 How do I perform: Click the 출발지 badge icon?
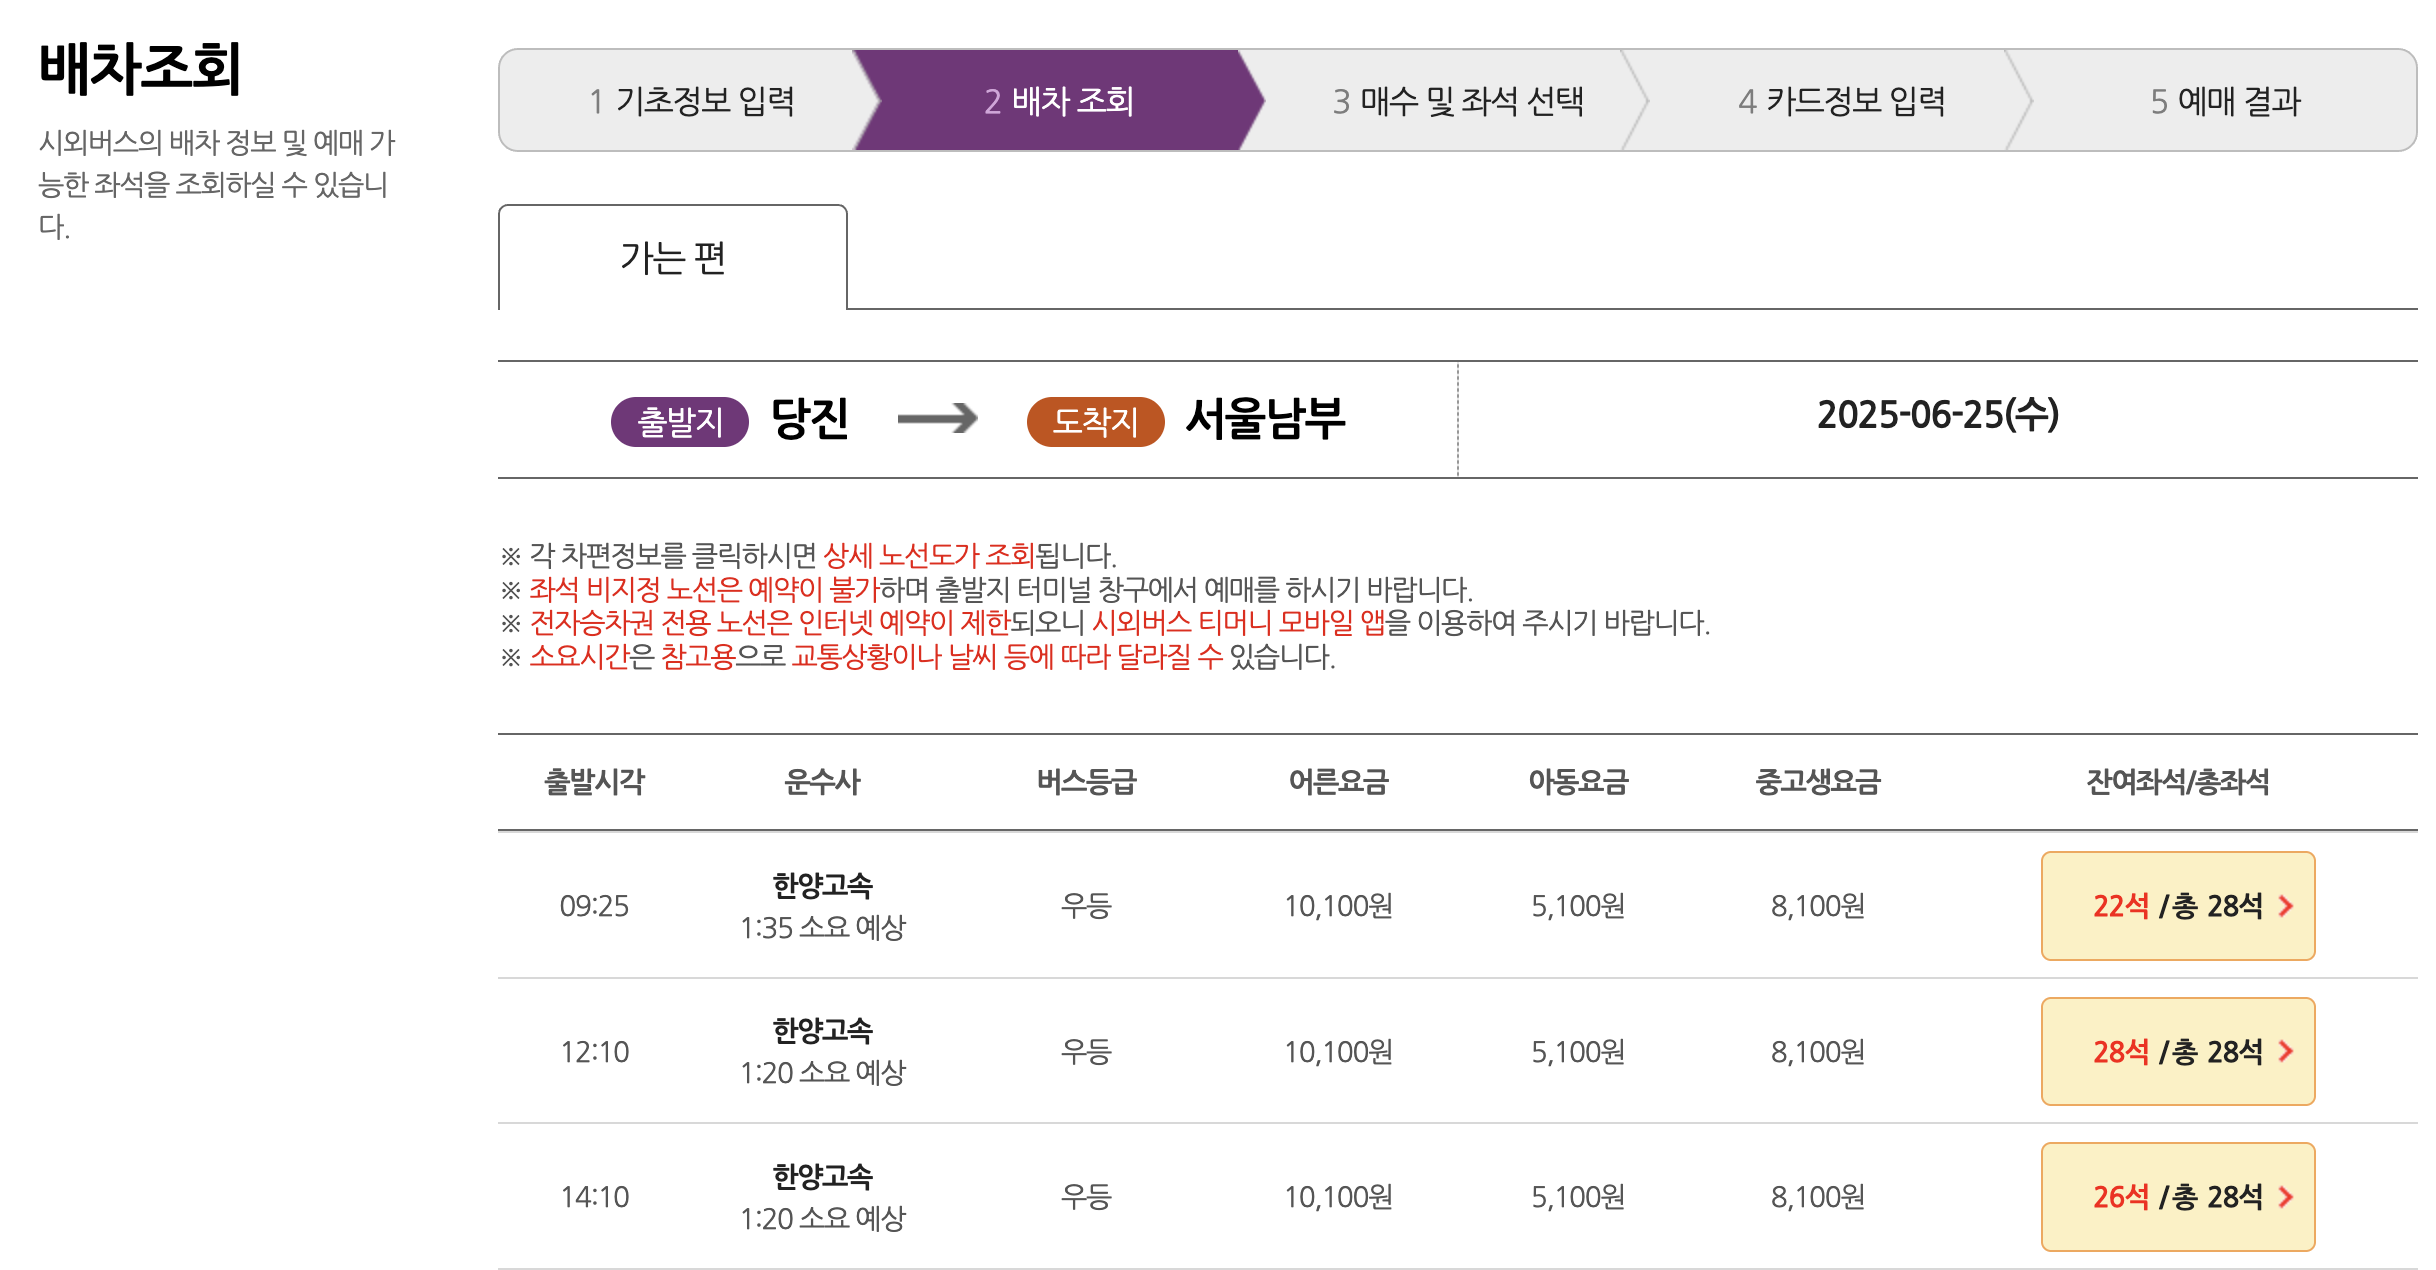pyautogui.click(x=678, y=421)
